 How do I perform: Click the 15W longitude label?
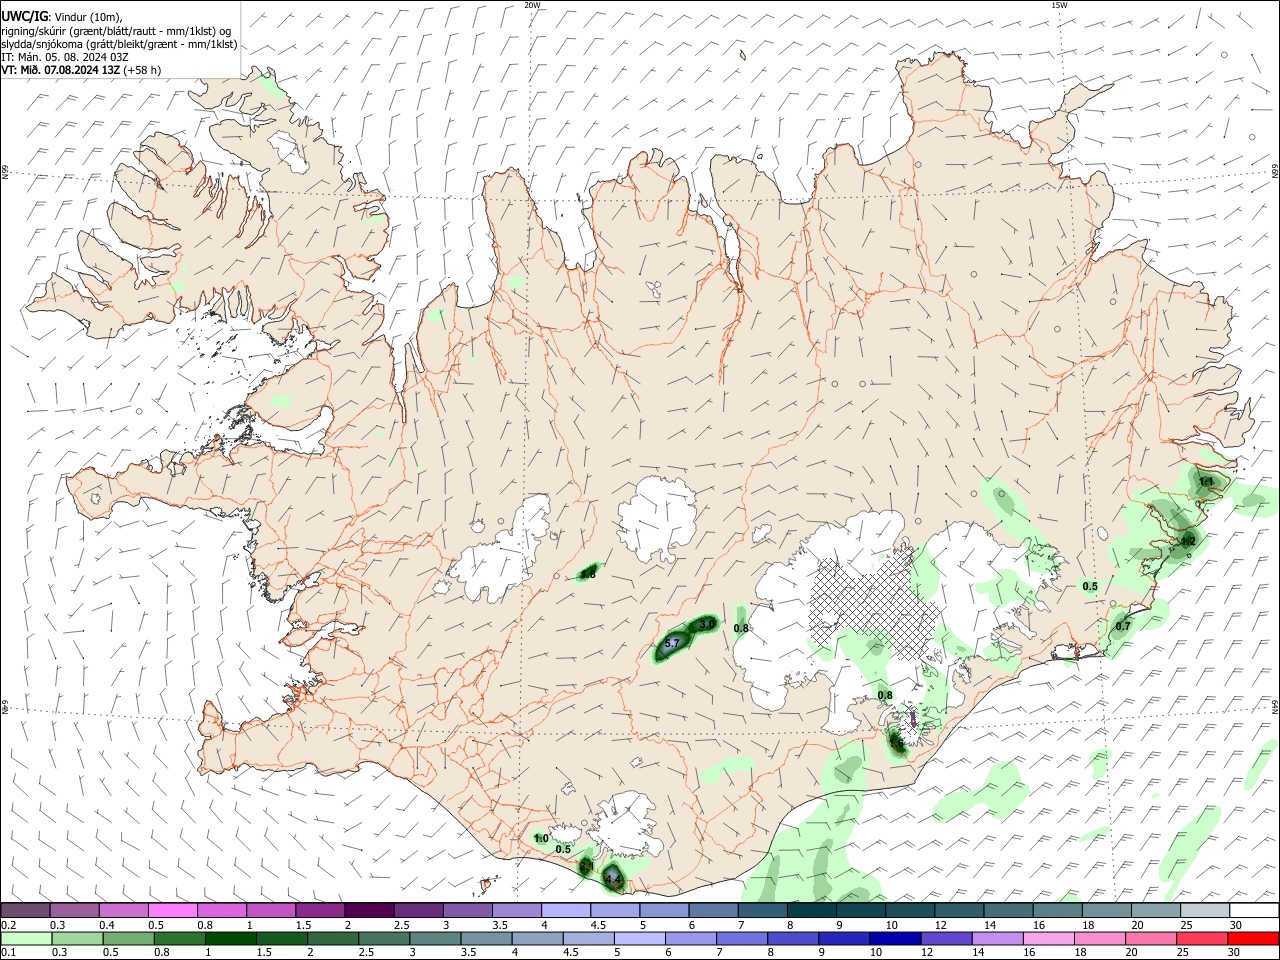(1059, 5)
